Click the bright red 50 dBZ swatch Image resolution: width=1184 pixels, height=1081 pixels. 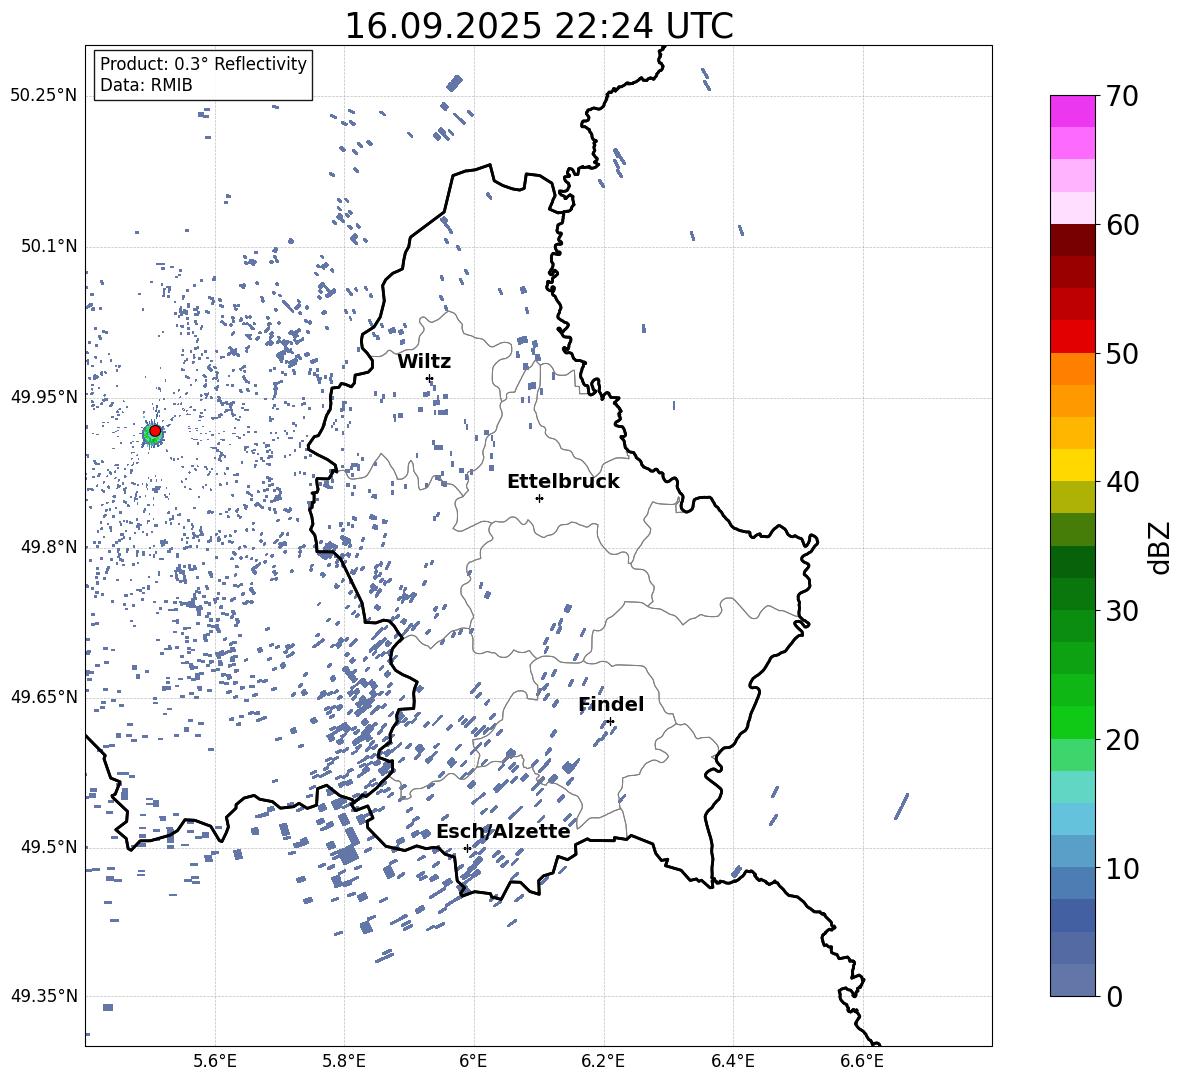pyautogui.click(x=1073, y=337)
